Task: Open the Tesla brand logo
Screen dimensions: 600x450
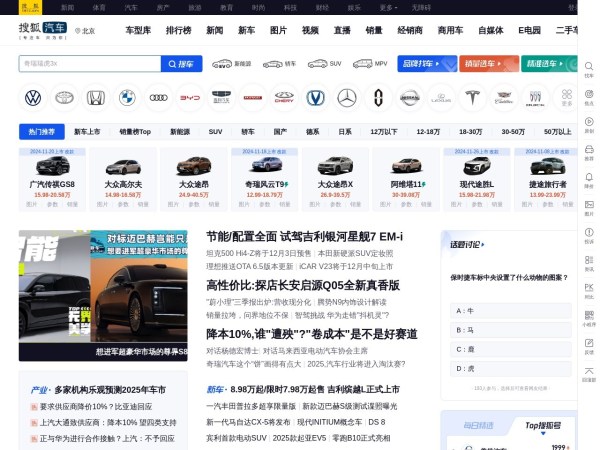Action: click(472, 98)
